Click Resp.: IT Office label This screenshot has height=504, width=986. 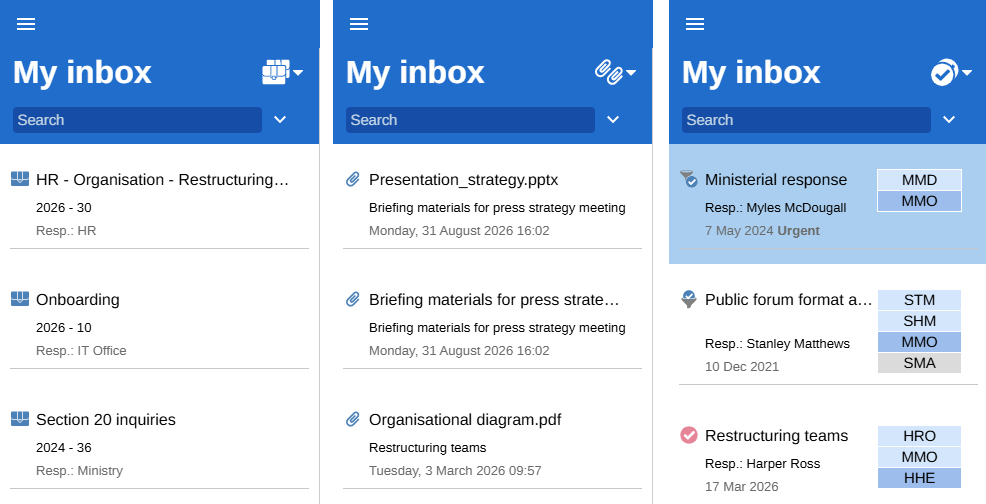click(81, 351)
